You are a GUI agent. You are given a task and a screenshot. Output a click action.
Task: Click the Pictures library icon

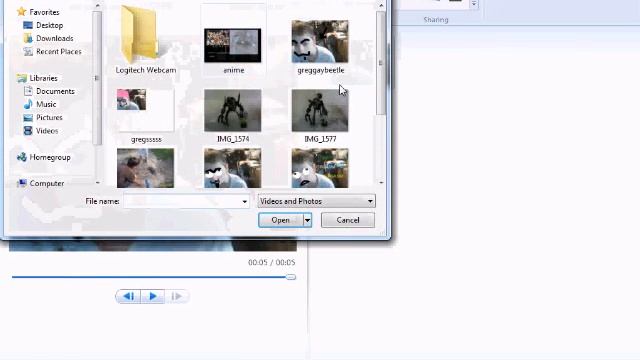(x=28, y=118)
